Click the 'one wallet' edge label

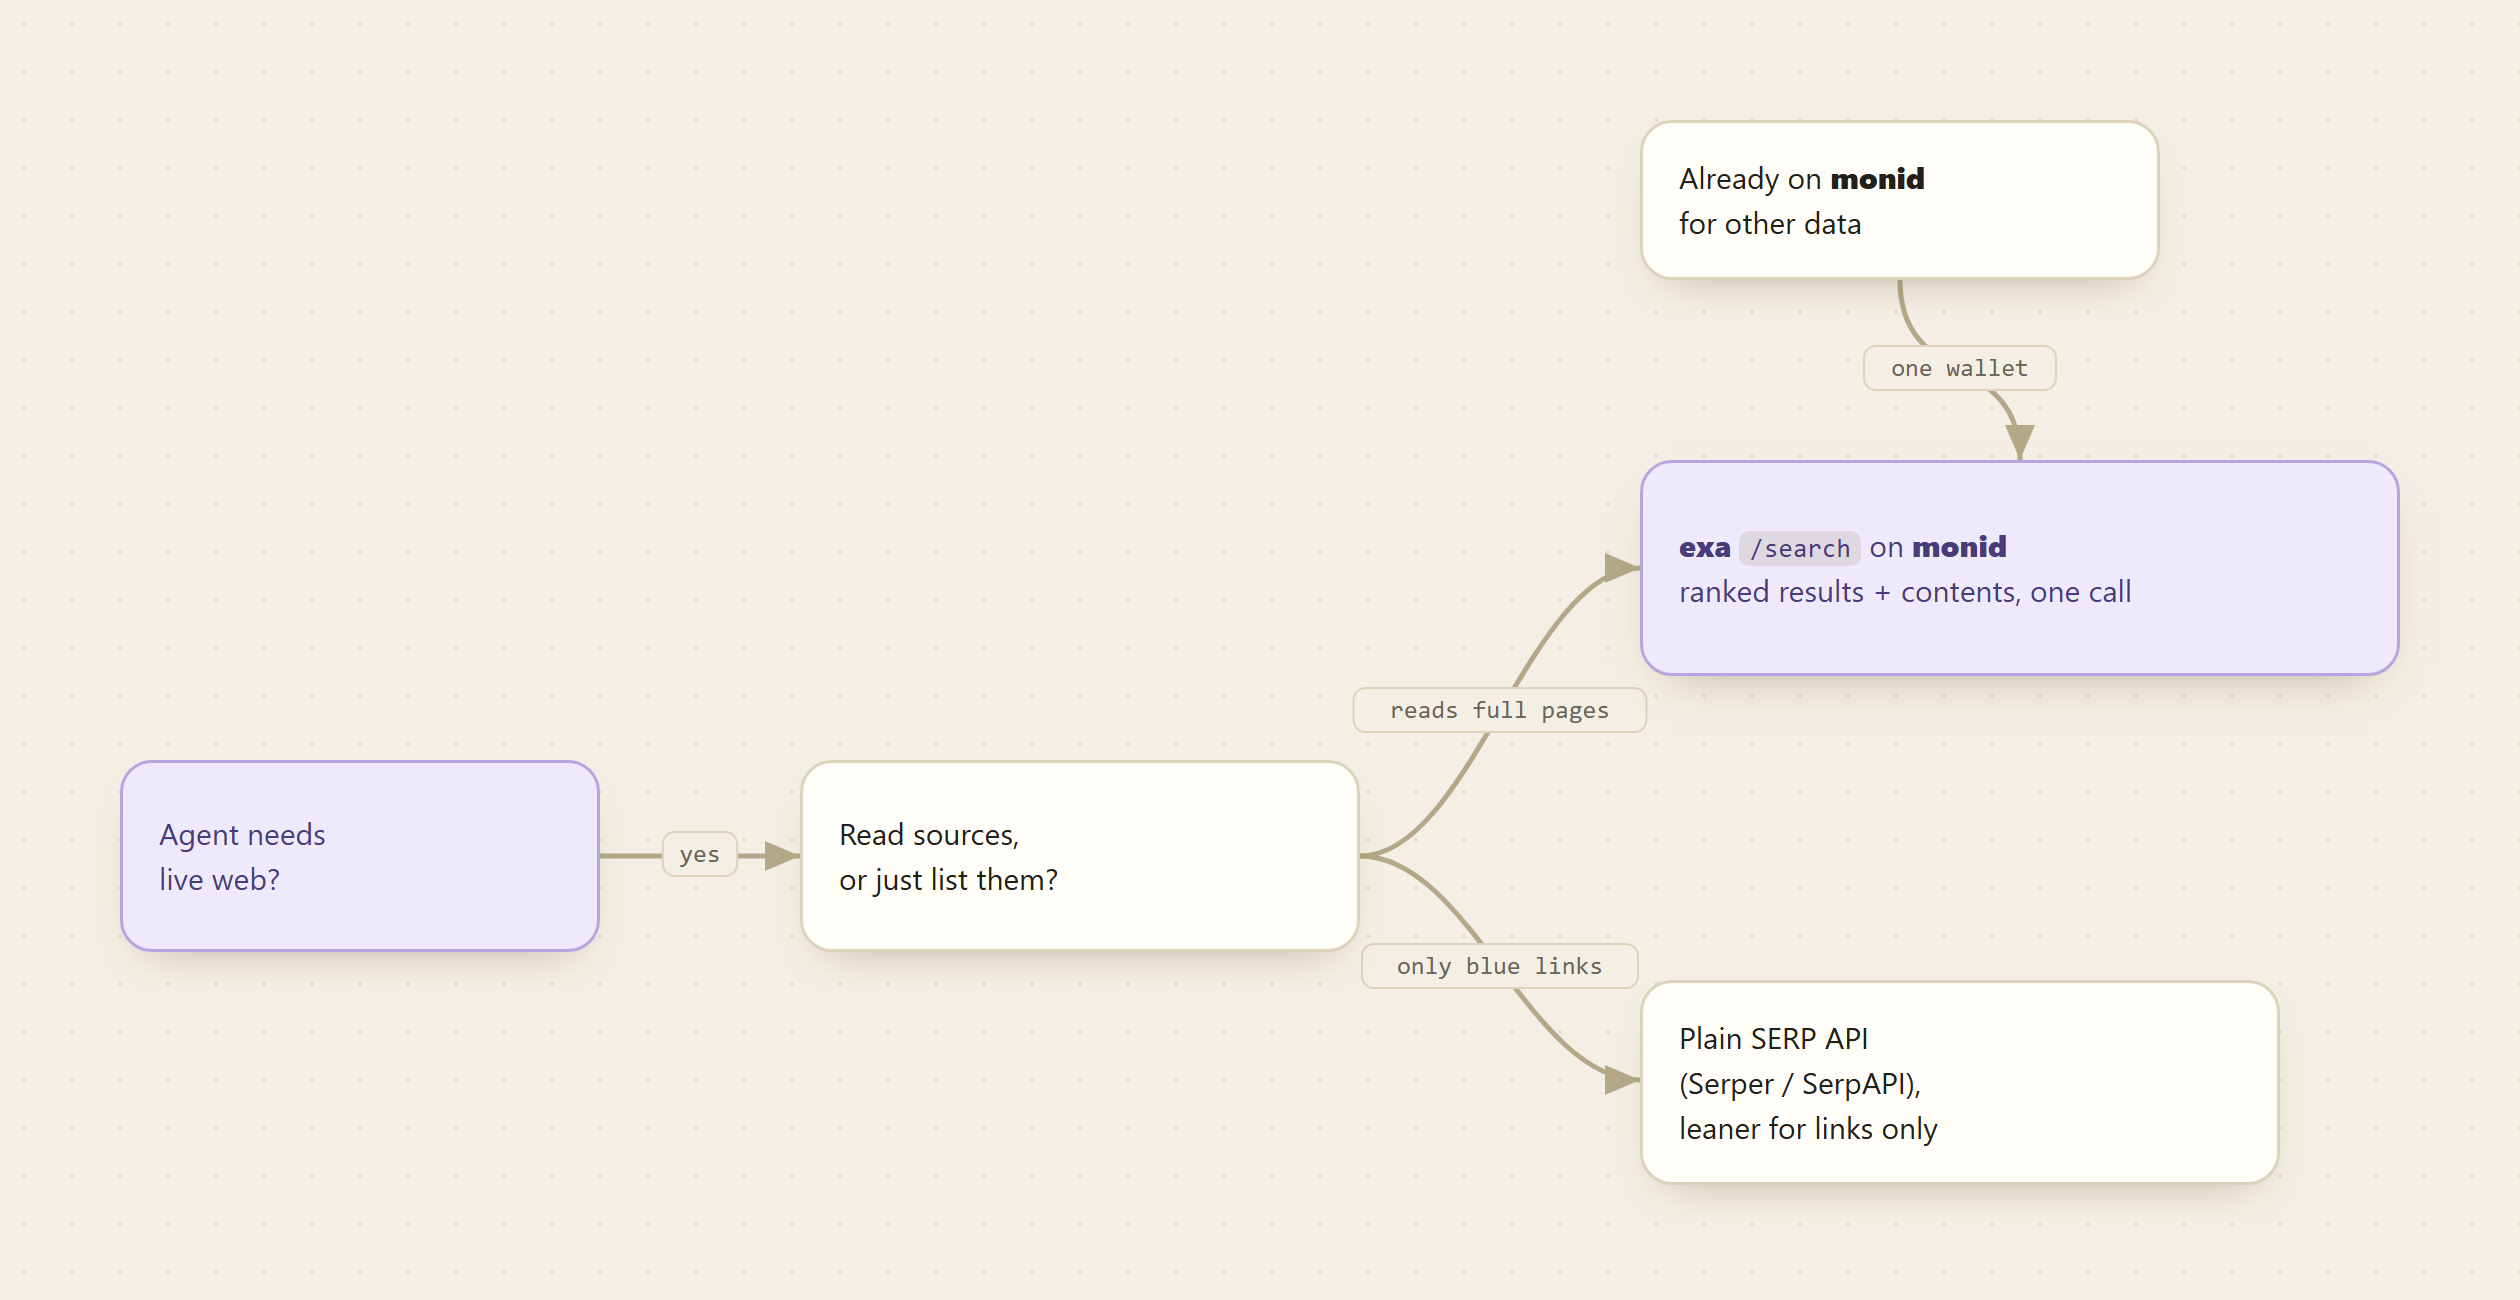(x=1960, y=368)
